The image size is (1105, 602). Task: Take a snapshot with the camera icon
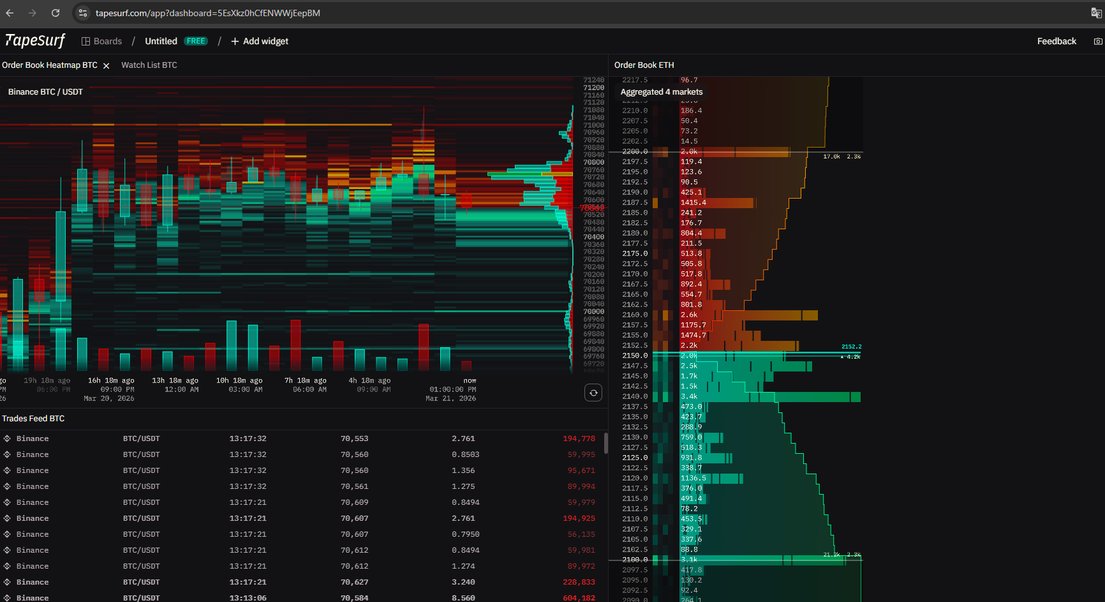coord(1098,42)
